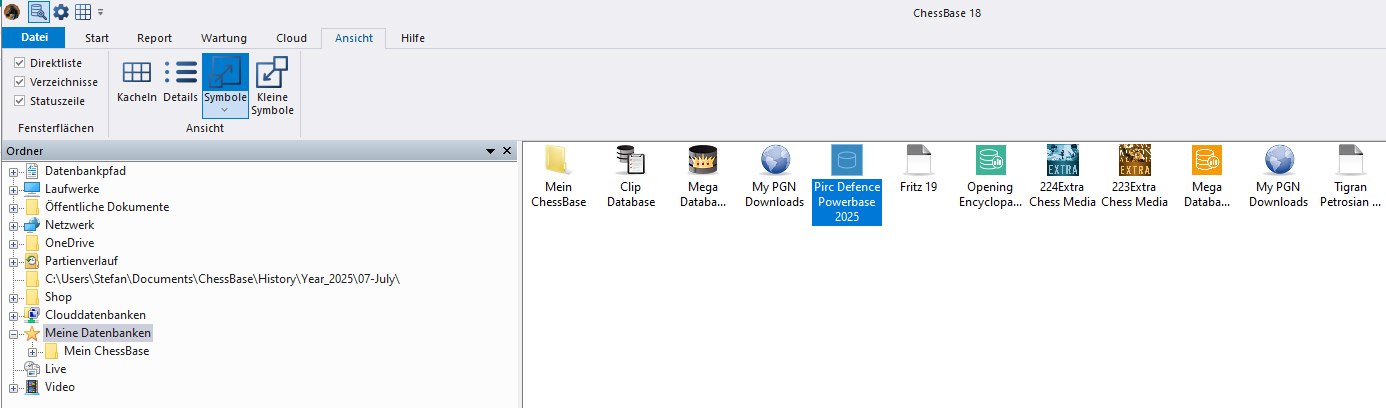Select the Clouddatenbanken folder entry

point(95,315)
